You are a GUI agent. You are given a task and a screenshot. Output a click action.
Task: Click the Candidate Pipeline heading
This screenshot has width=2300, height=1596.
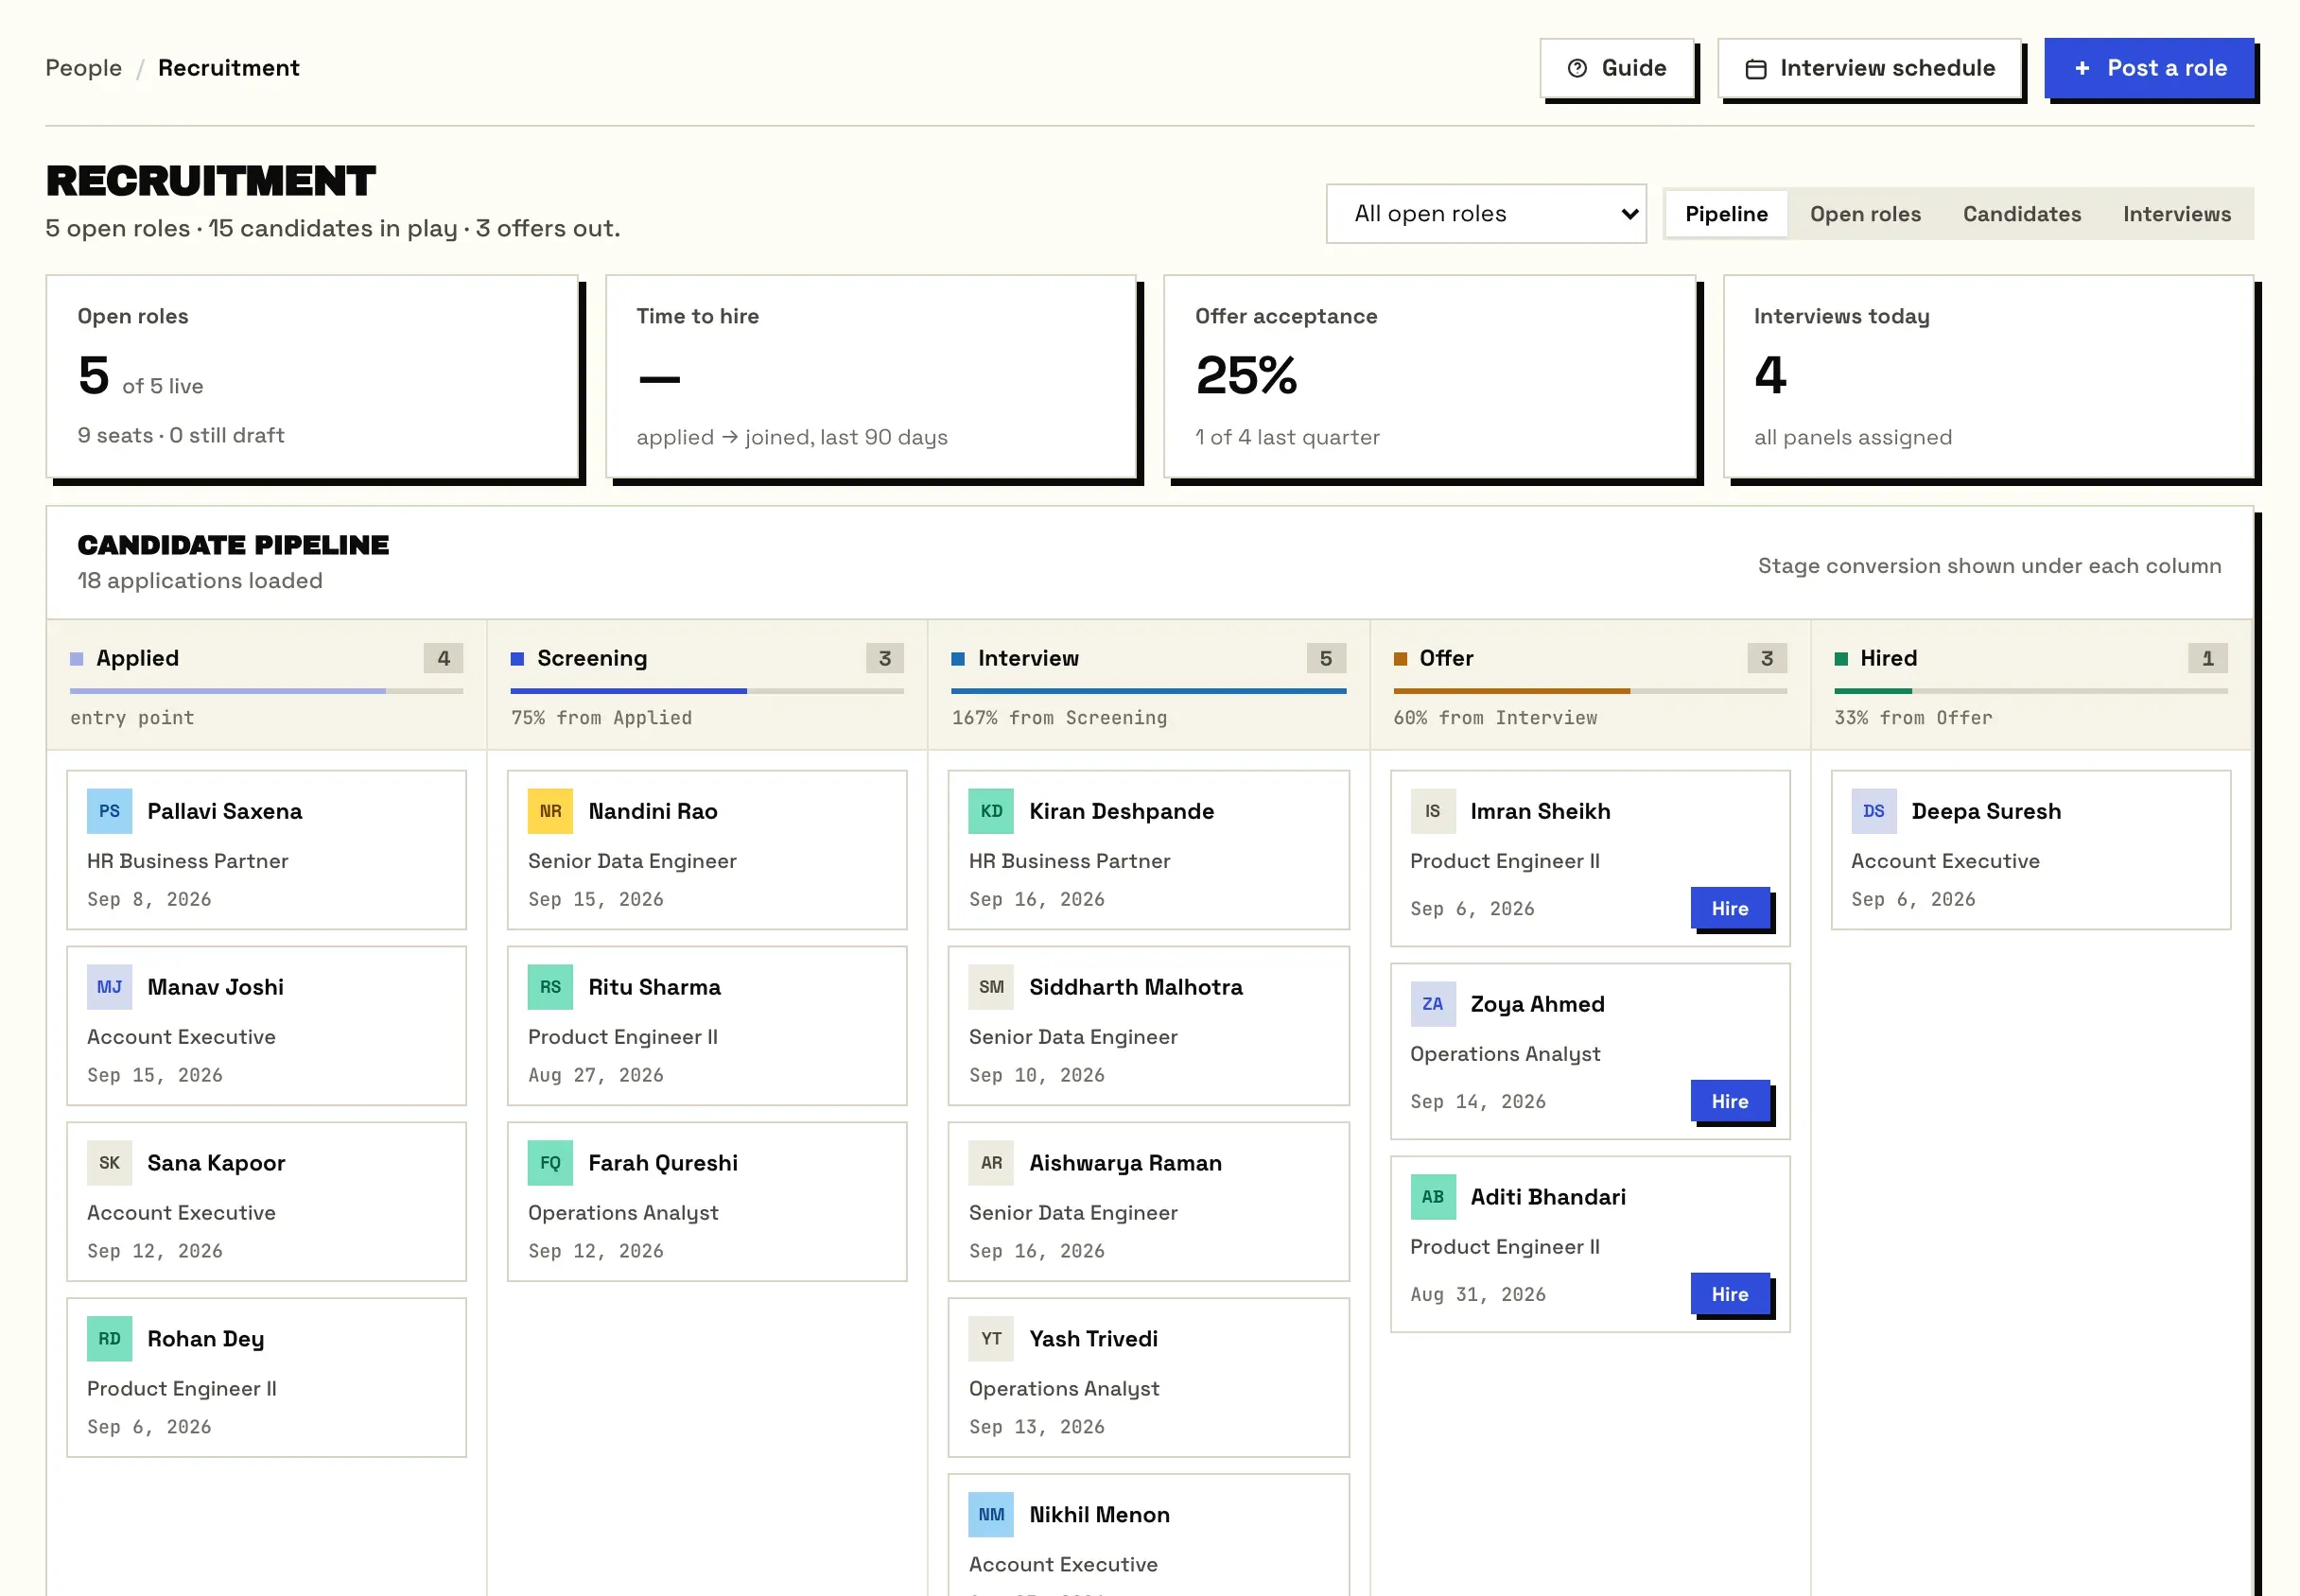coord(234,545)
